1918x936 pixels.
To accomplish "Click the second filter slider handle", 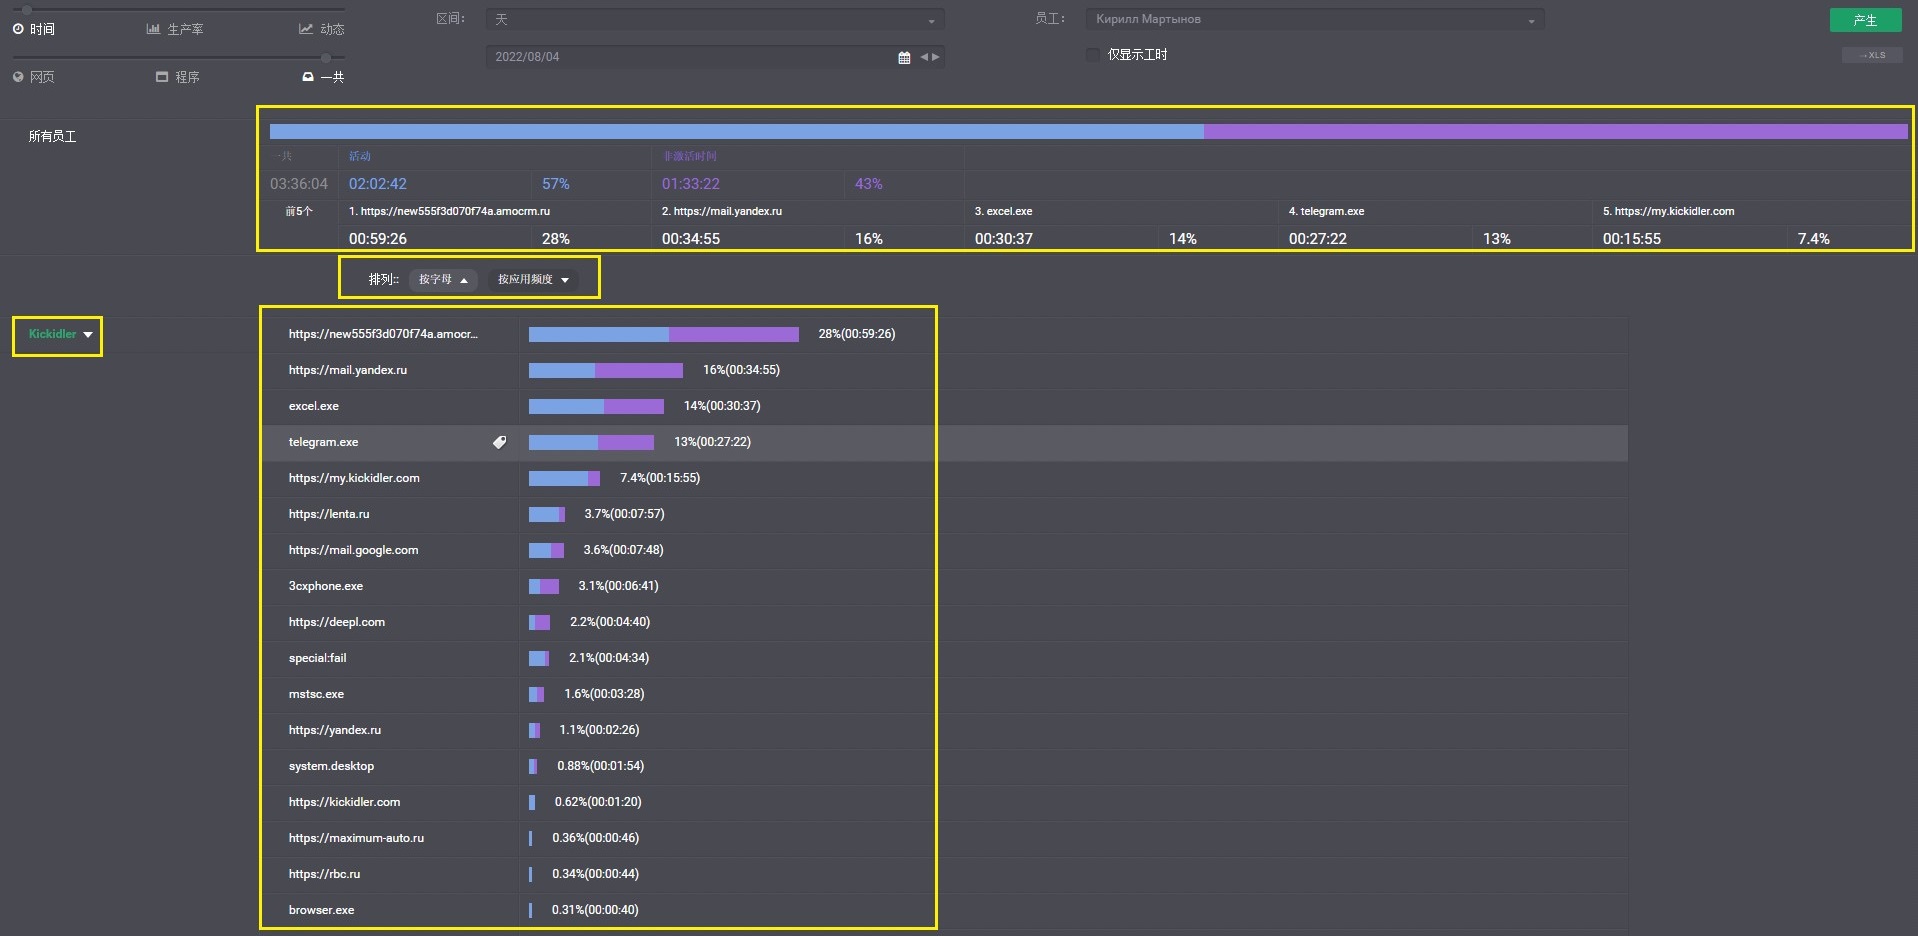I will [326, 58].
